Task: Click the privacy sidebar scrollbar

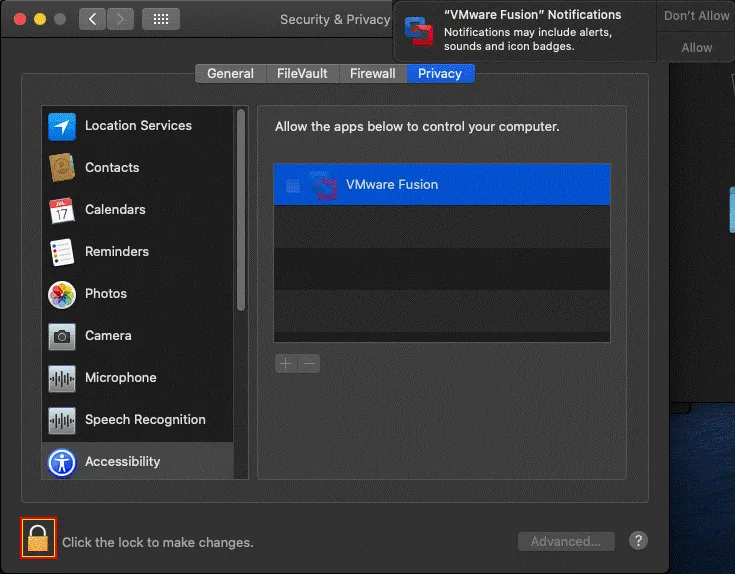Action: (240, 210)
